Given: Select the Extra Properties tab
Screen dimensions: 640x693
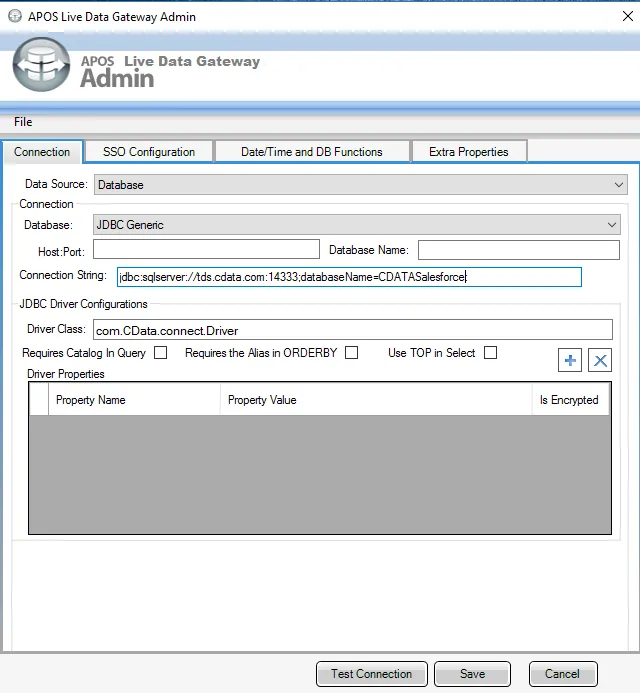Looking at the screenshot, I should 468,152.
